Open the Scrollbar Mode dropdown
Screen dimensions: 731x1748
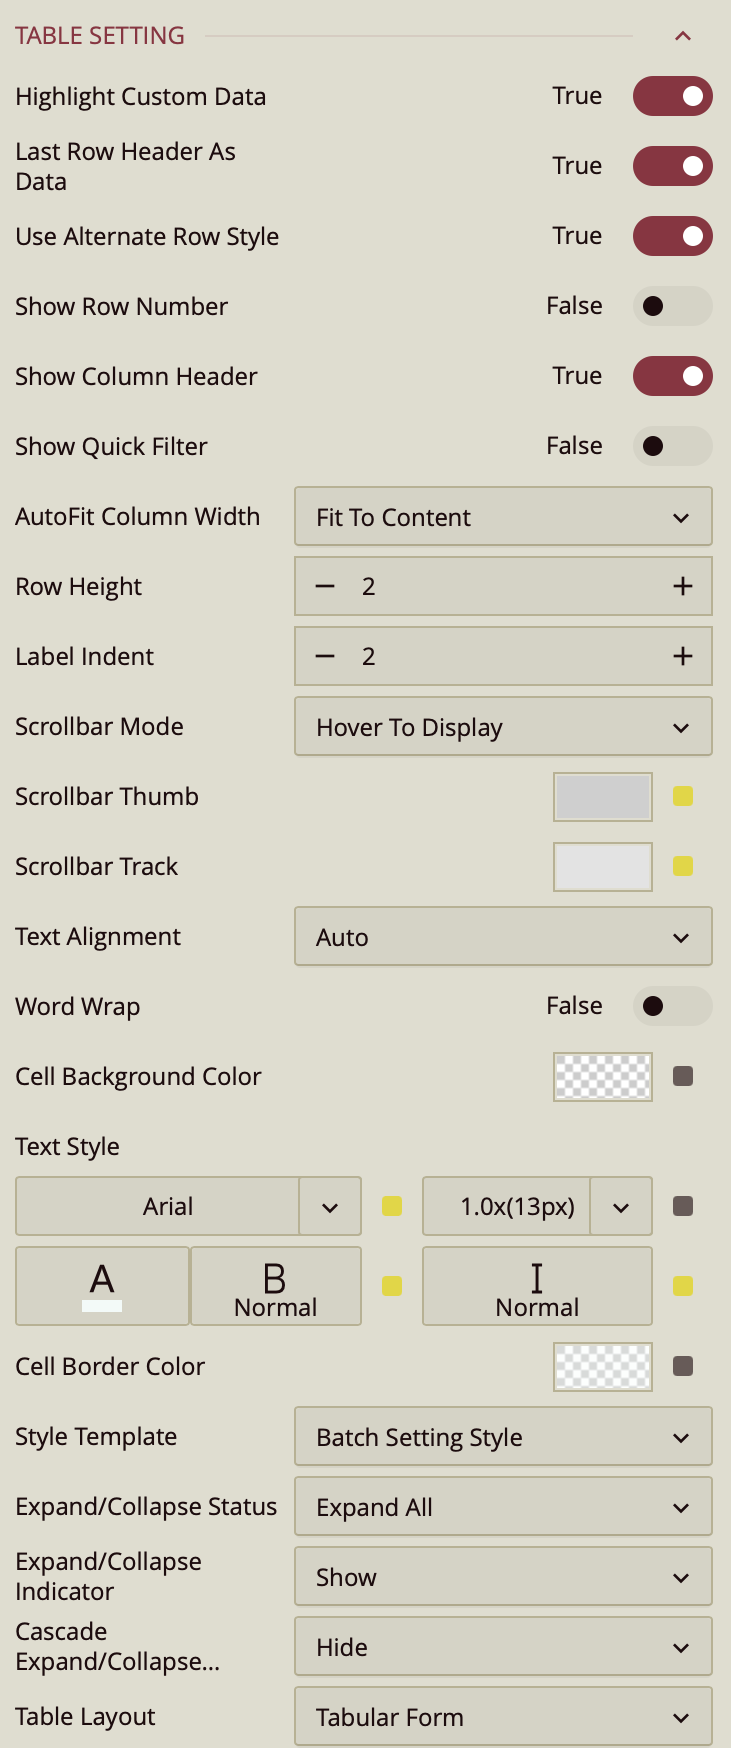coord(503,727)
